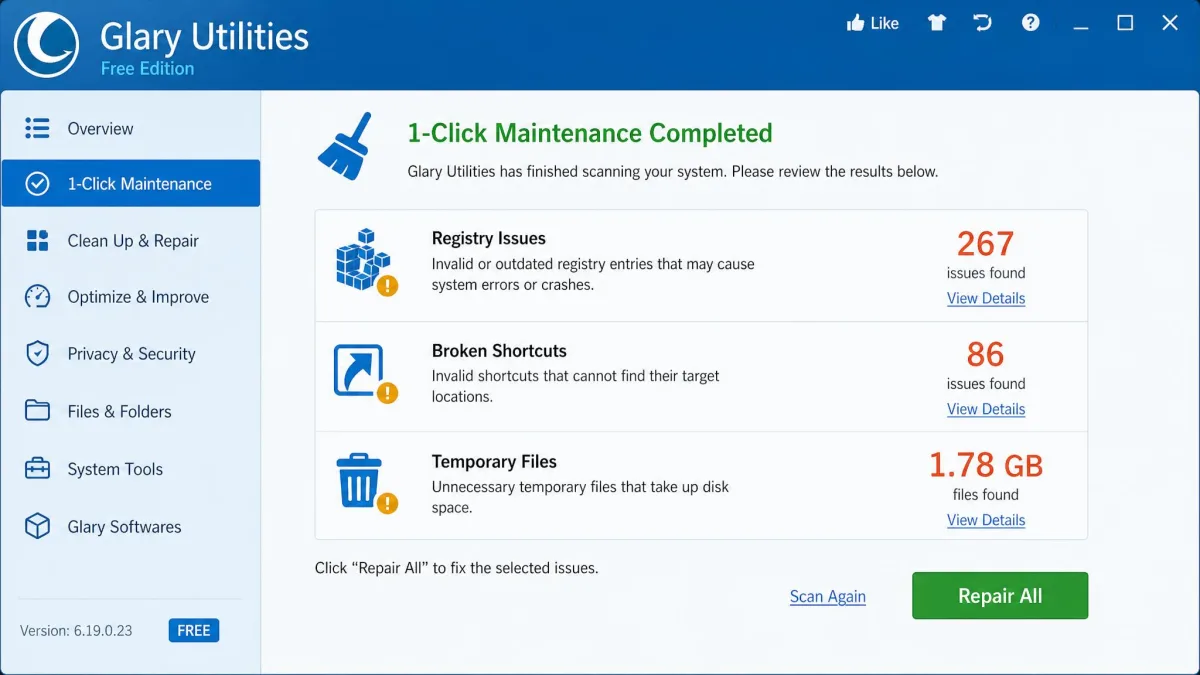Open Files & Folders section
The height and width of the screenshot is (675, 1200).
click(x=131, y=411)
